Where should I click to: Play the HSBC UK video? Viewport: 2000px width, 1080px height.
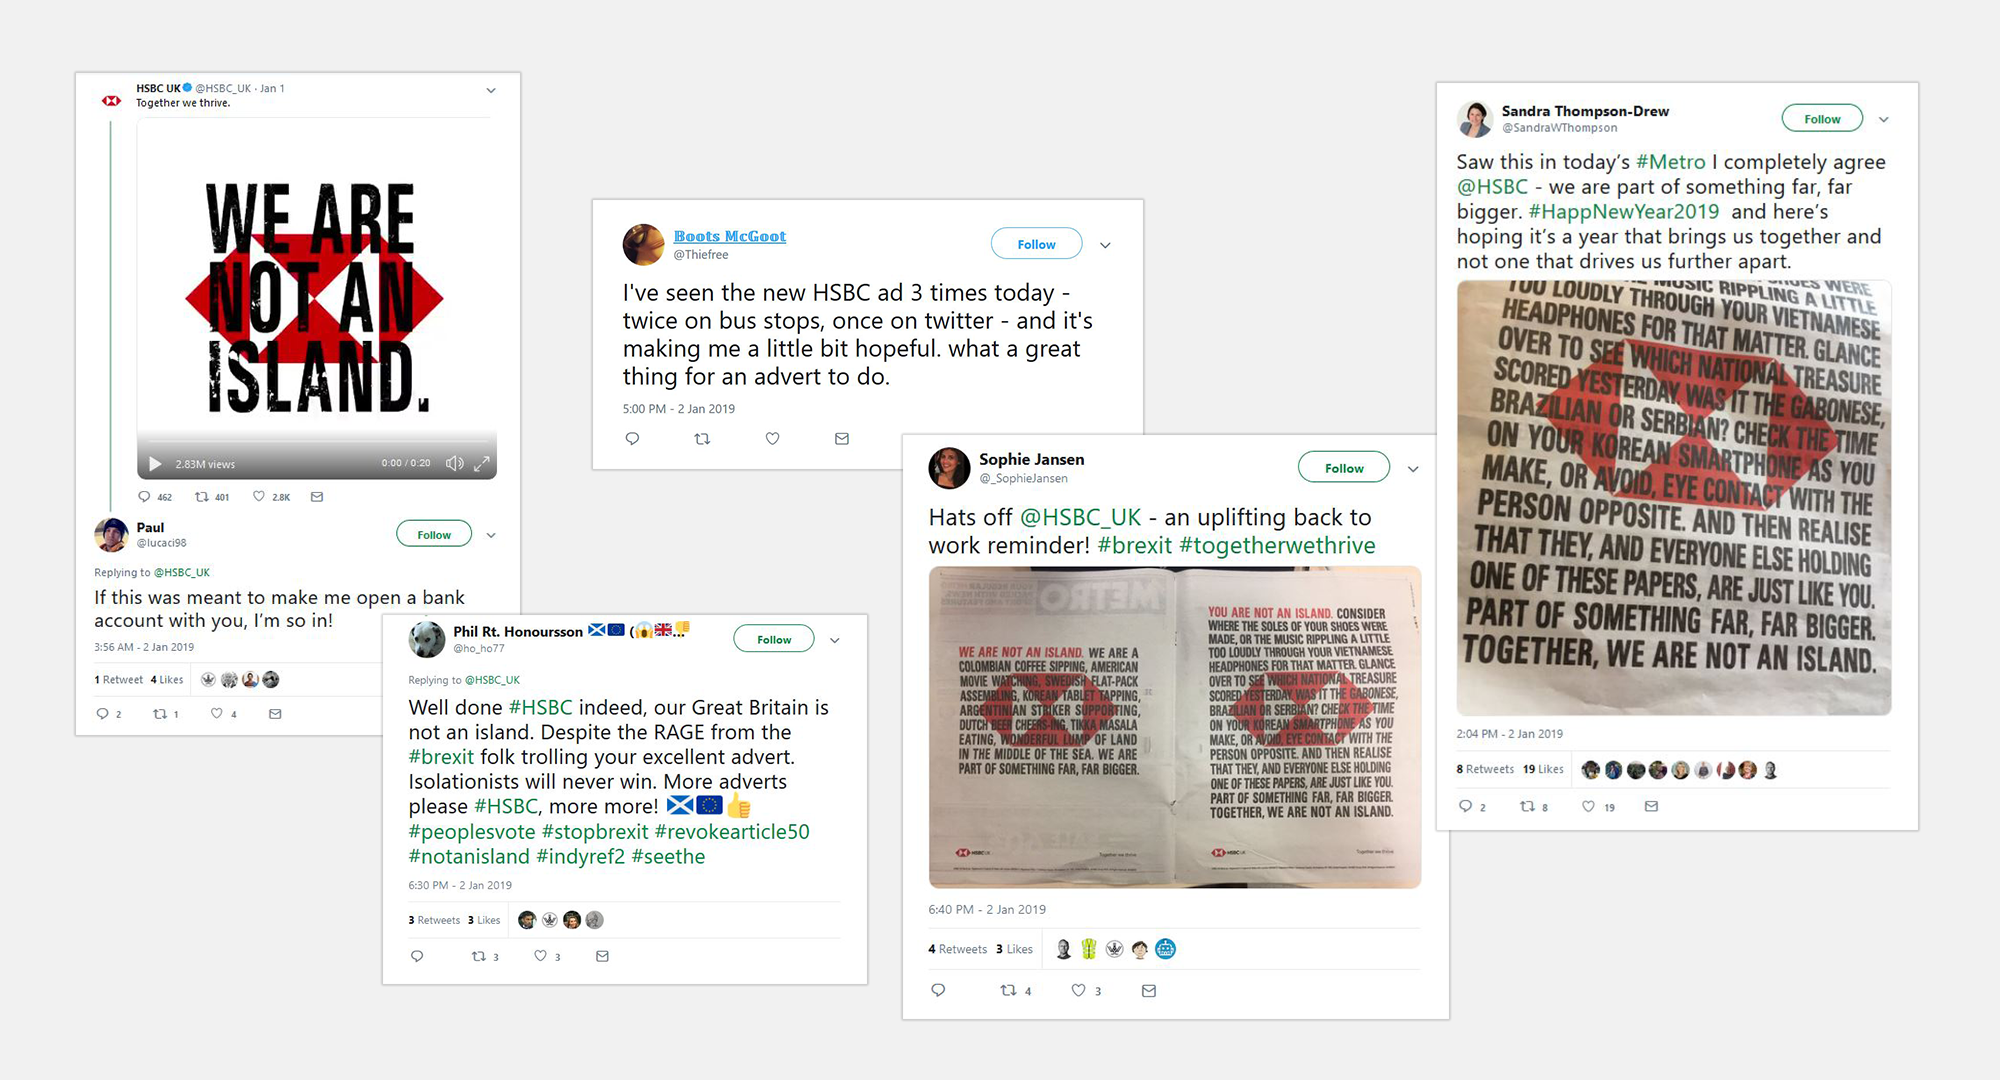click(155, 464)
